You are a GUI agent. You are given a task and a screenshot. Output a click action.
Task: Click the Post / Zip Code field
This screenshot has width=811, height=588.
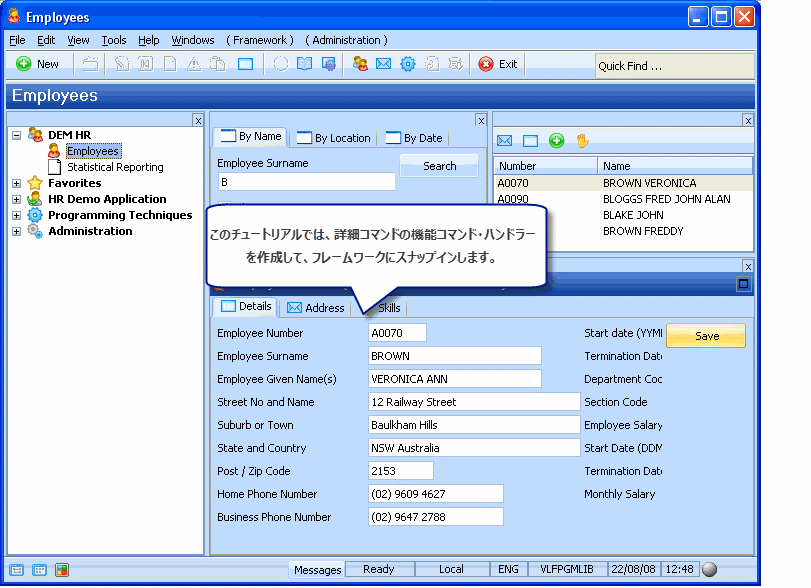pos(400,471)
